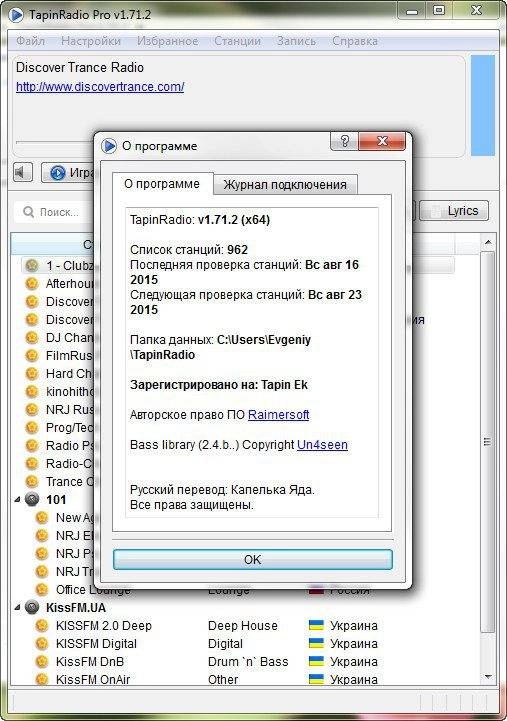Click the Drum `n` Bass genre cell
The image size is (507, 721).
click(248, 661)
